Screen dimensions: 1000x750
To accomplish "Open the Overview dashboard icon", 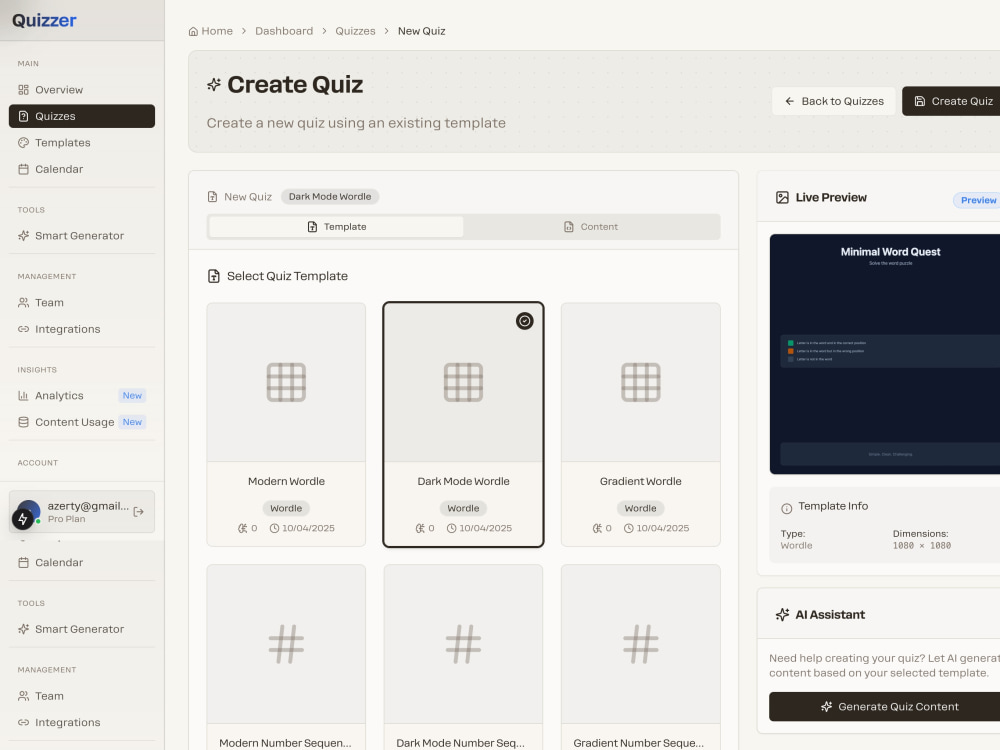I will (x=24, y=90).
